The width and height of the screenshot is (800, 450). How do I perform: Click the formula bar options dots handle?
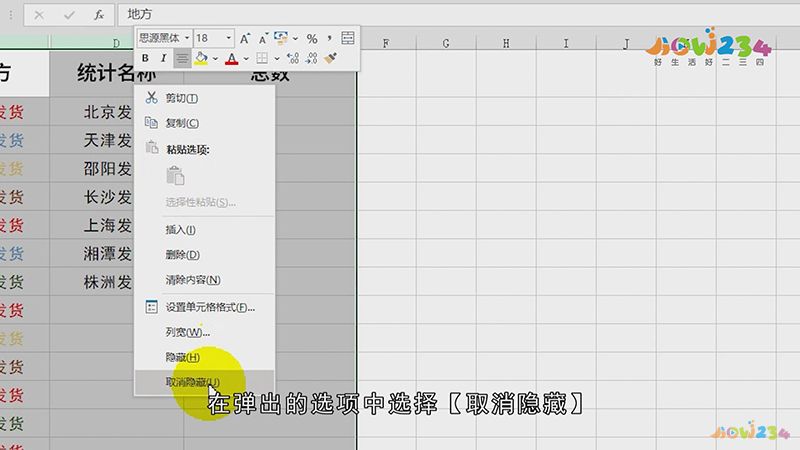[11, 15]
